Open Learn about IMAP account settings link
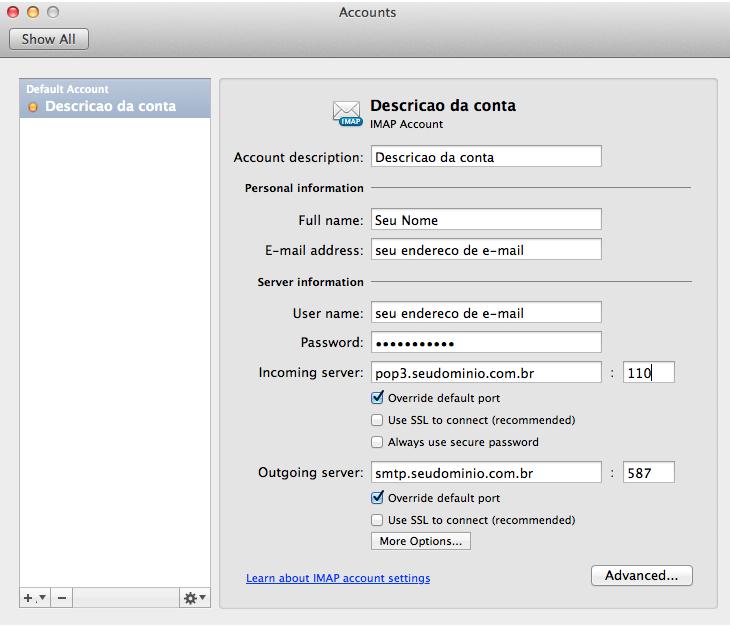 coord(338,578)
